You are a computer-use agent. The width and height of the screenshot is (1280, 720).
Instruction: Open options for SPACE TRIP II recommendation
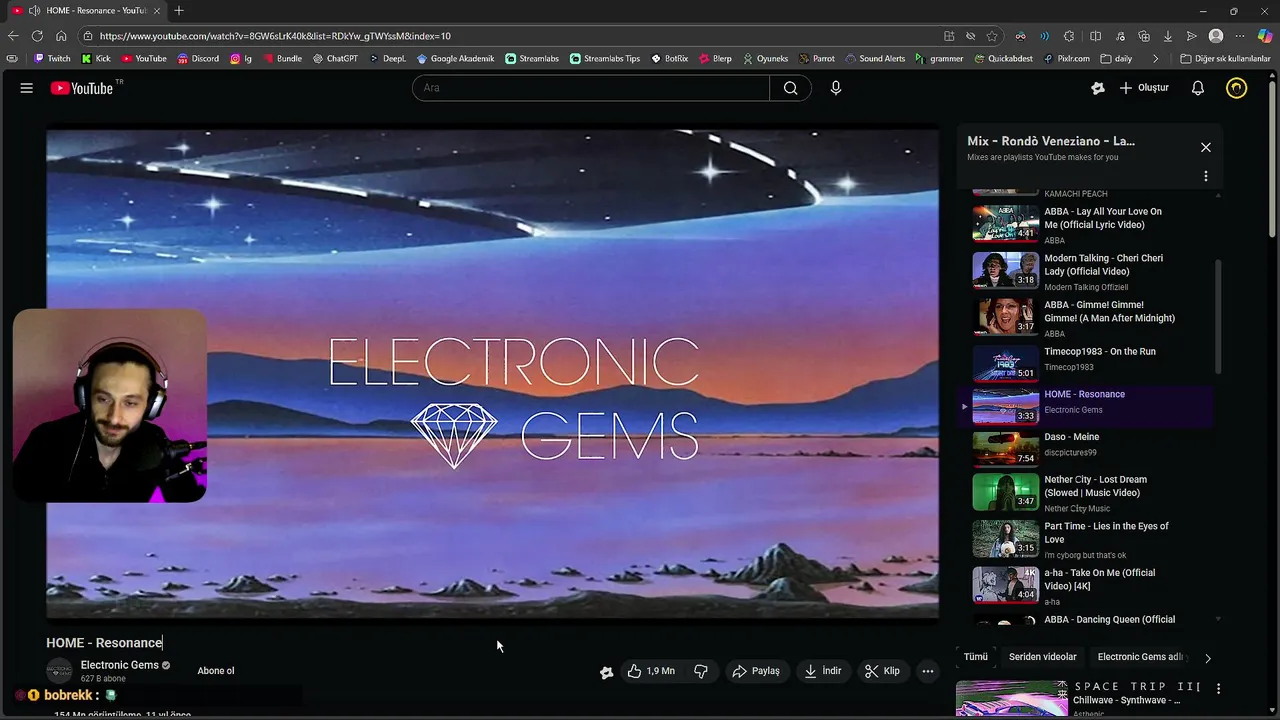[x=1218, y=689]
